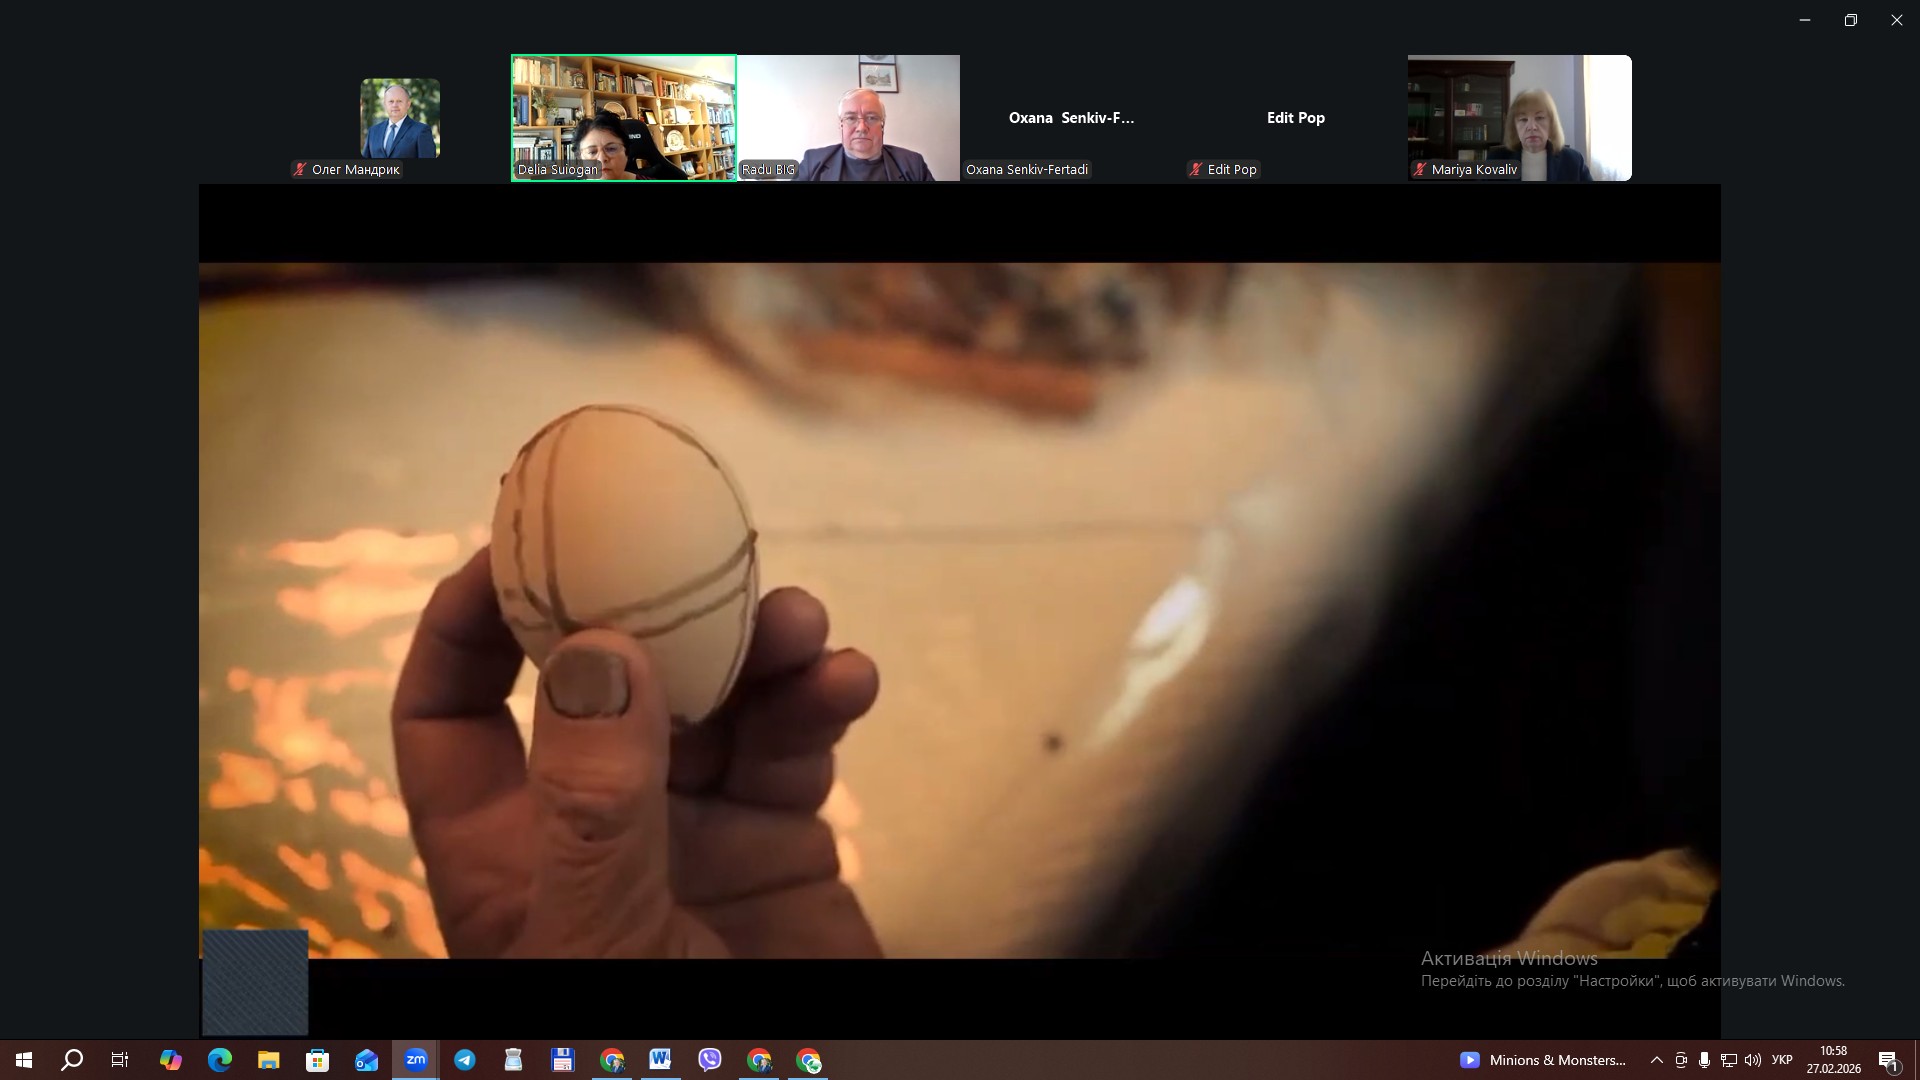Click the system tray microphone icon
The width and height of the screenshot is (1920, 1080).
coord(1704,1060)
